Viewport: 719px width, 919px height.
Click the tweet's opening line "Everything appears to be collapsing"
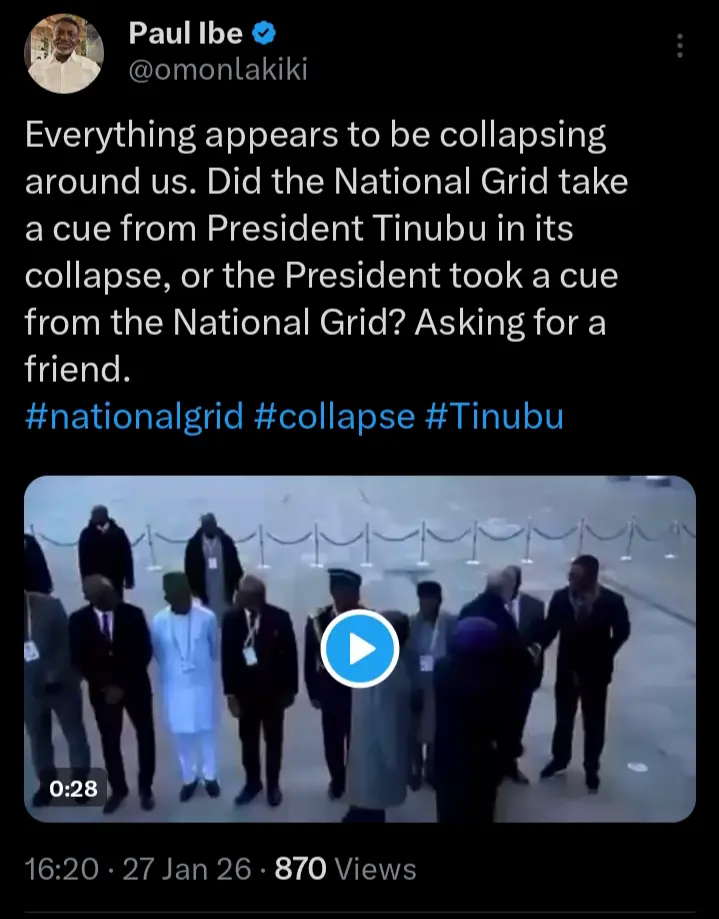[x=315, y=136]
